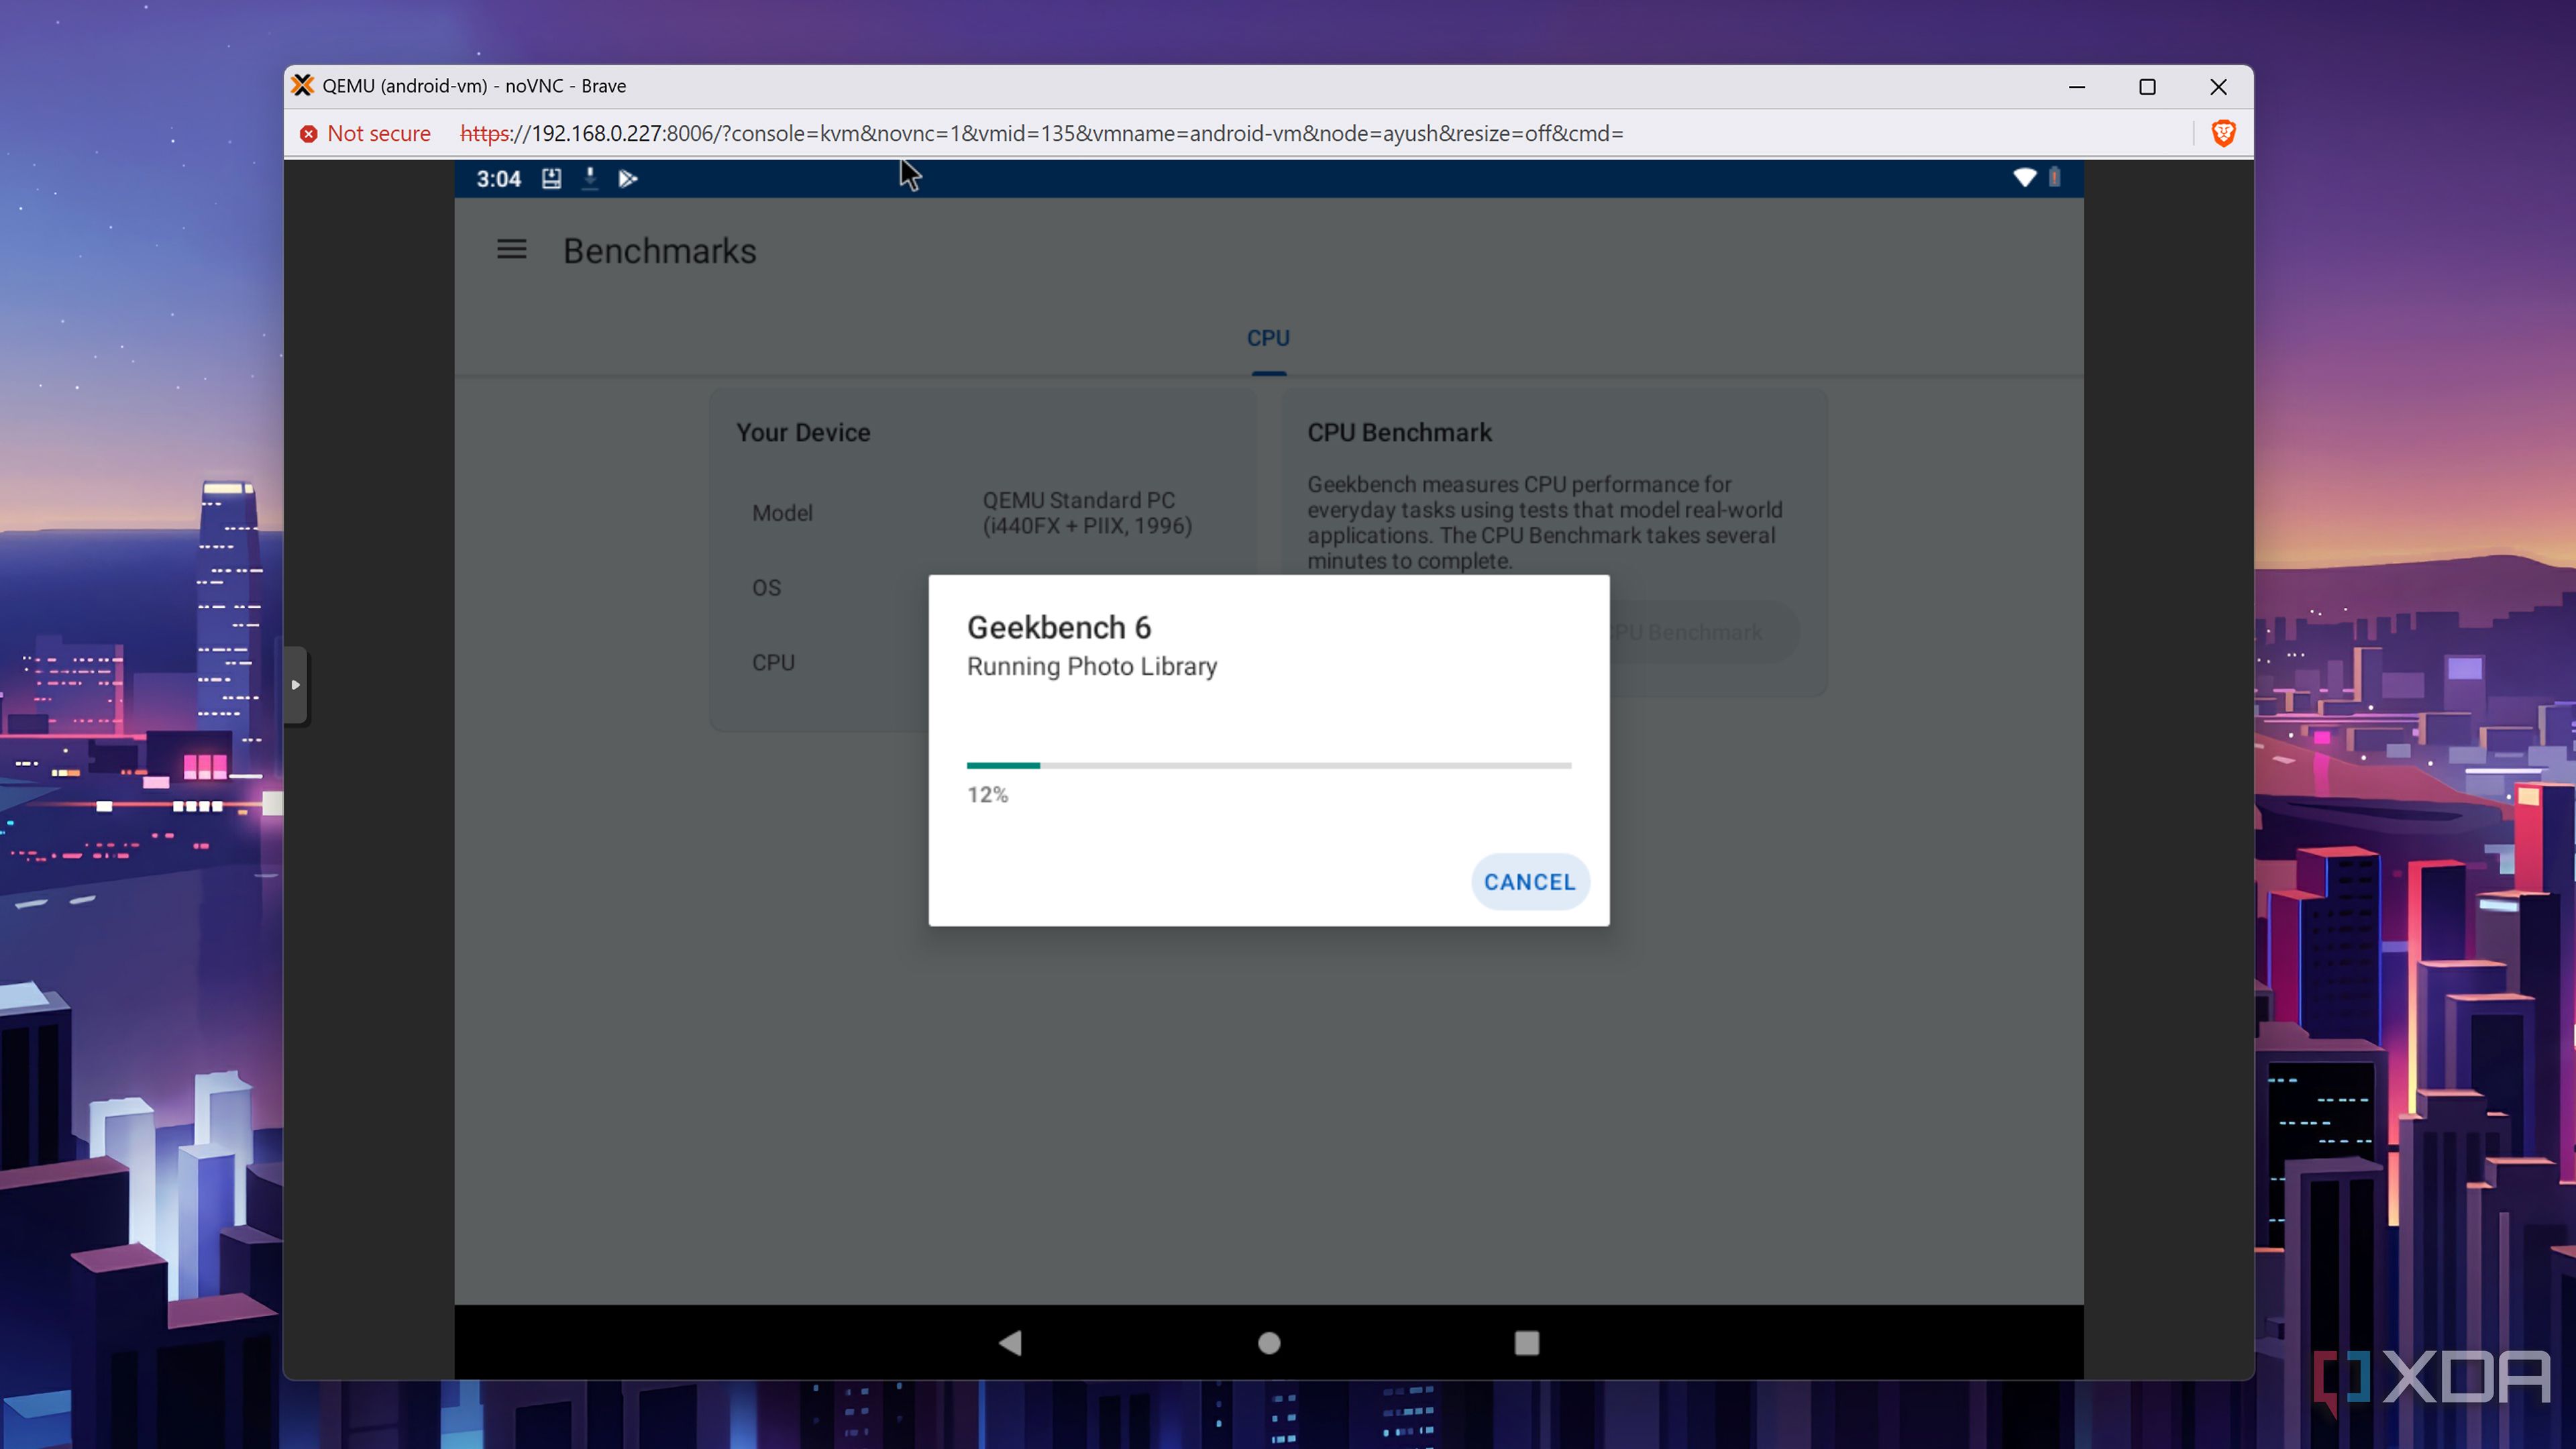Click the 3:04 clock in status bar
The height and width of the screenshot is (1449, 2576).
click(498, 178)
